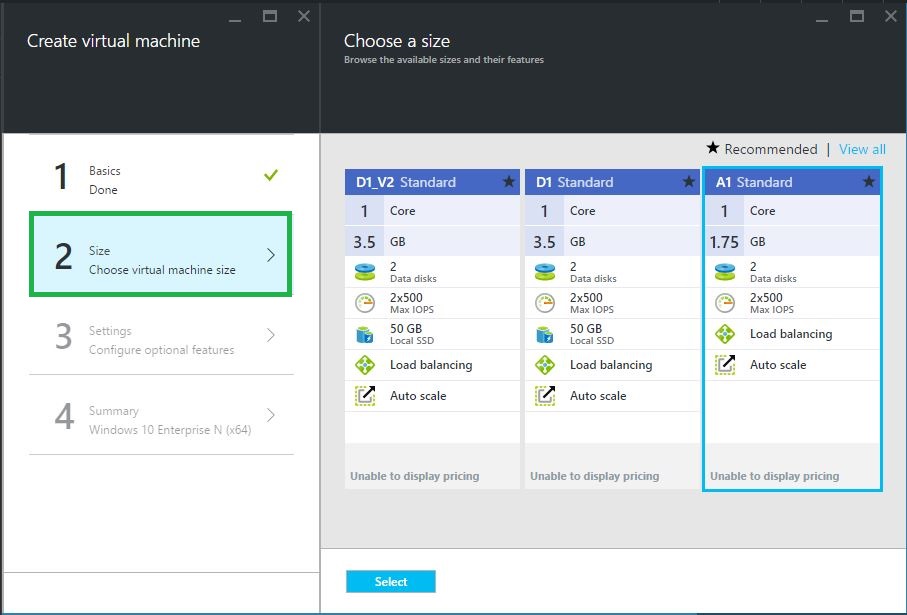This screenshot has width=907, height=615.
Task: Click 'Unable to display pricing' under D1_V2
Action: click(415, 476)
